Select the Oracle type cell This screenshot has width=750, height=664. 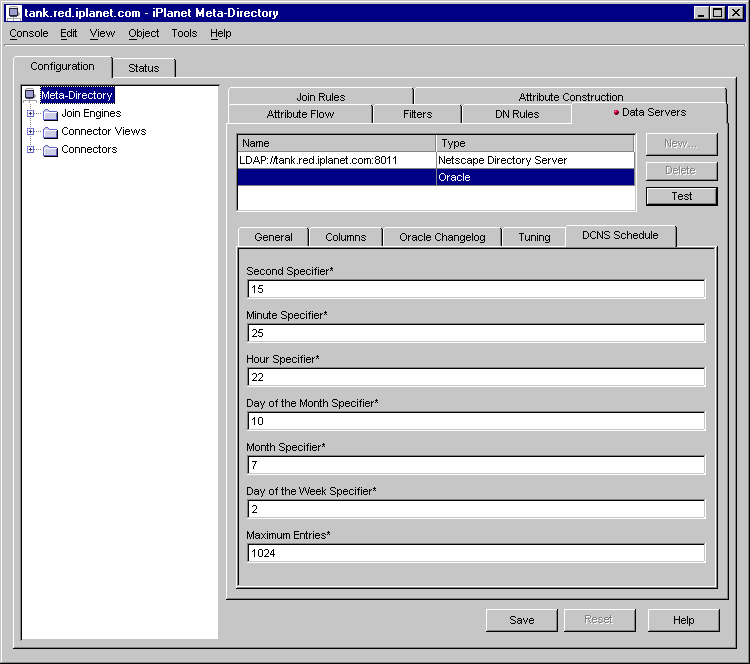click(535, 177)
